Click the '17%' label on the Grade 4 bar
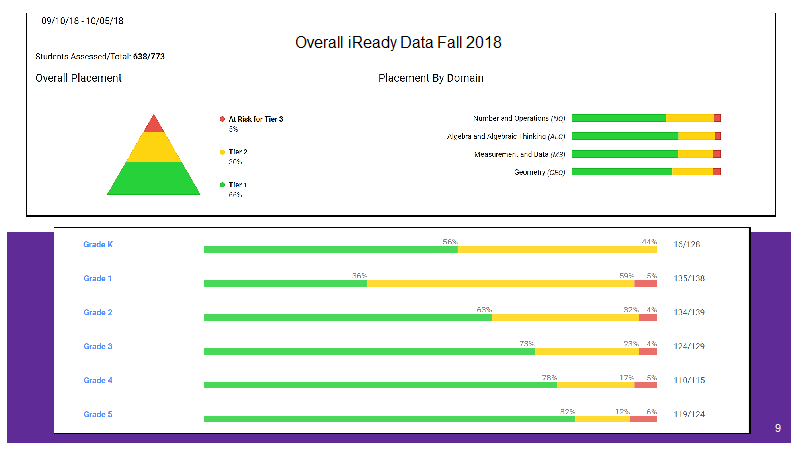The width and height of the screenshot is (800, 450). point(627,378)
